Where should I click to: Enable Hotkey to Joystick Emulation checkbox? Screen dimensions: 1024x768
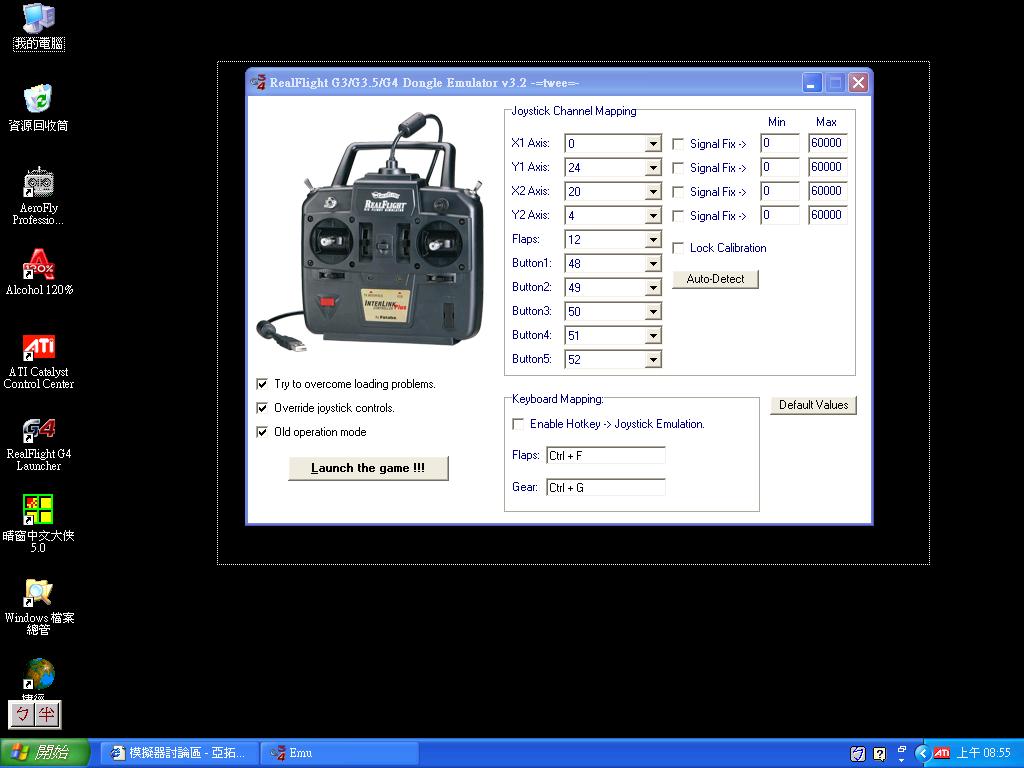[518, 424]
